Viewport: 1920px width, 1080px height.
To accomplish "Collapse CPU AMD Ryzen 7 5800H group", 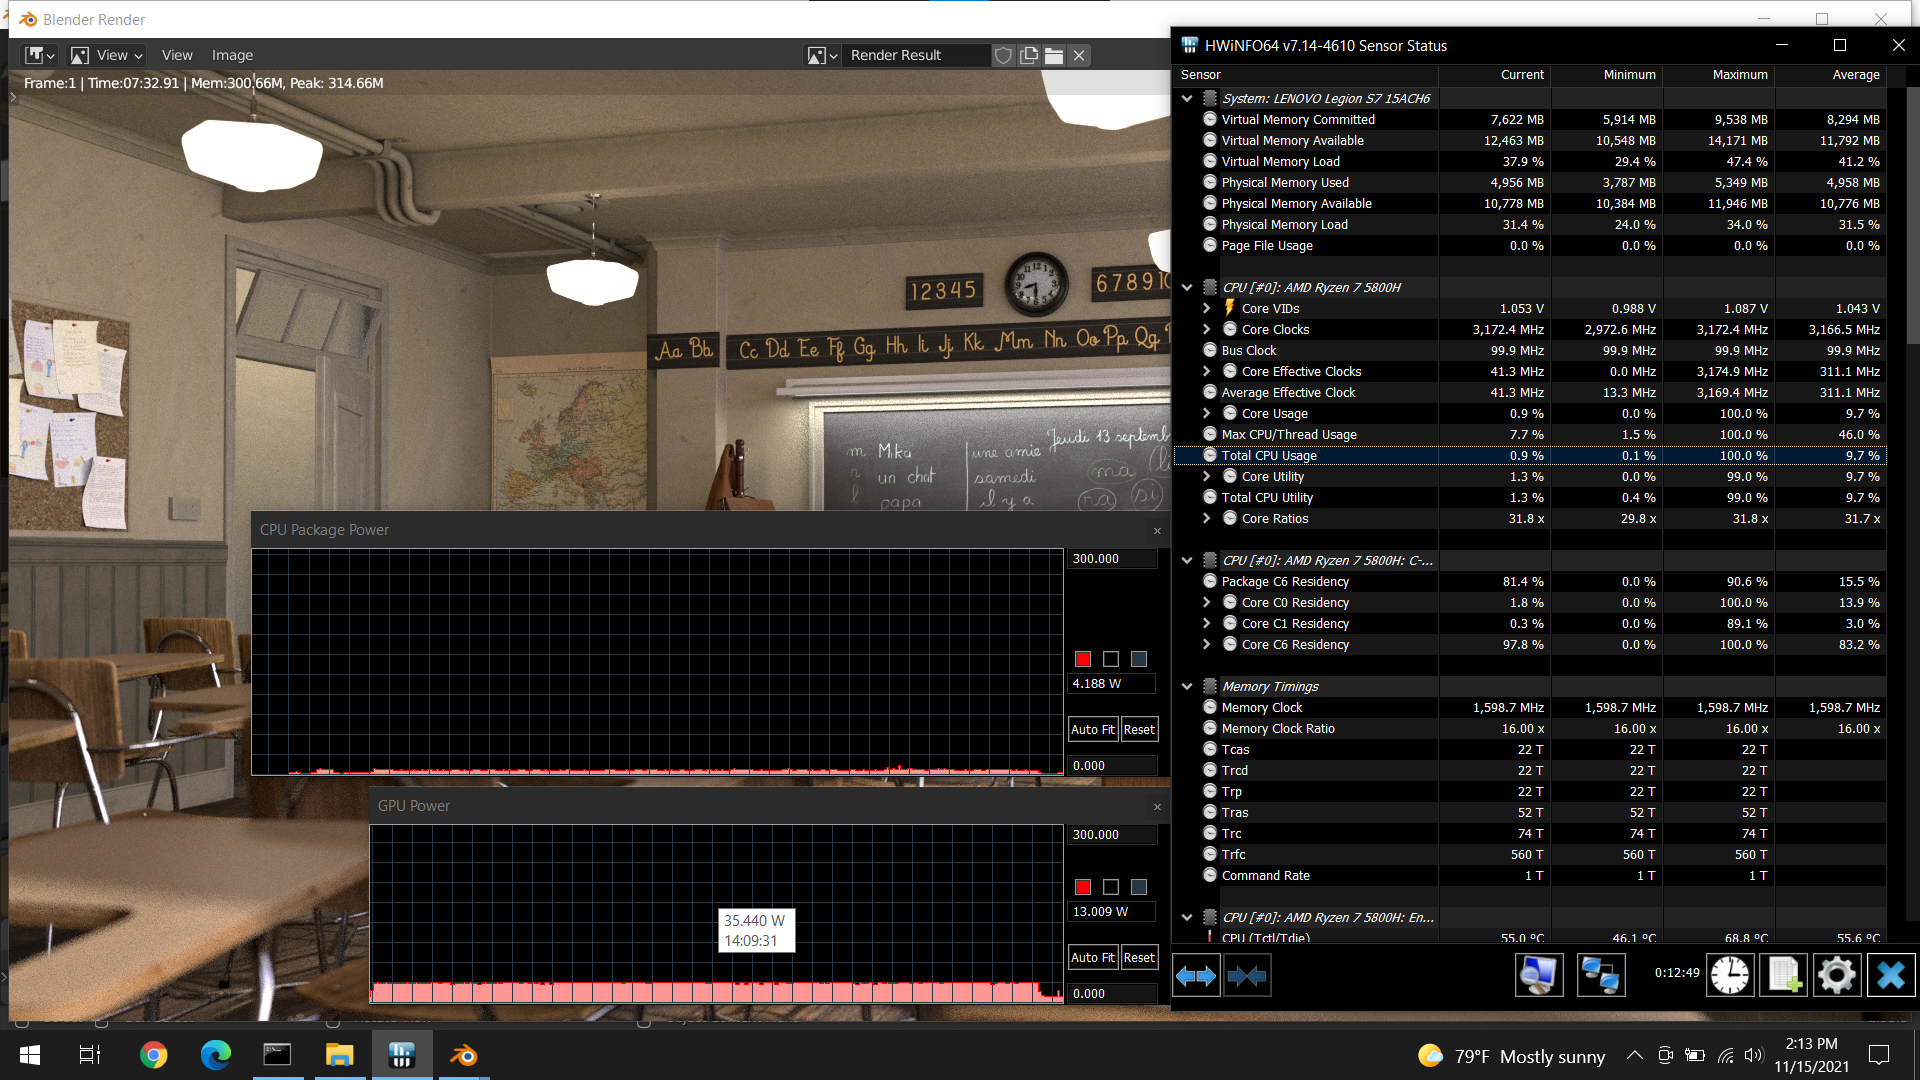I will click(x=1187, y=287).
